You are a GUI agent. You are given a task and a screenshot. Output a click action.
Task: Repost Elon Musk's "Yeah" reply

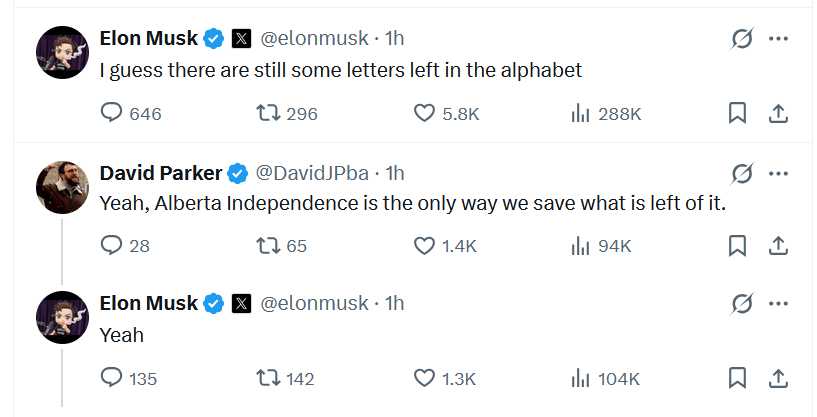(x=268, y=378)
